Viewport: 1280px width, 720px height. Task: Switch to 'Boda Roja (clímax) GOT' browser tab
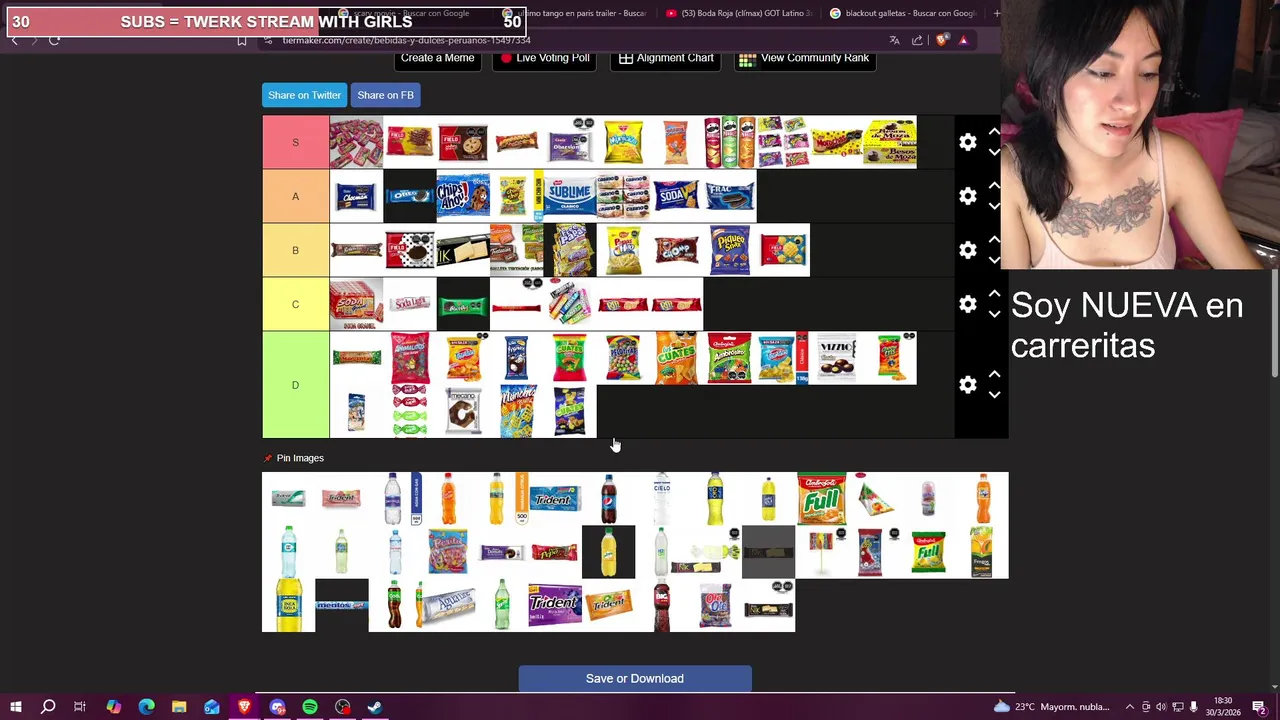coord(738,13)
